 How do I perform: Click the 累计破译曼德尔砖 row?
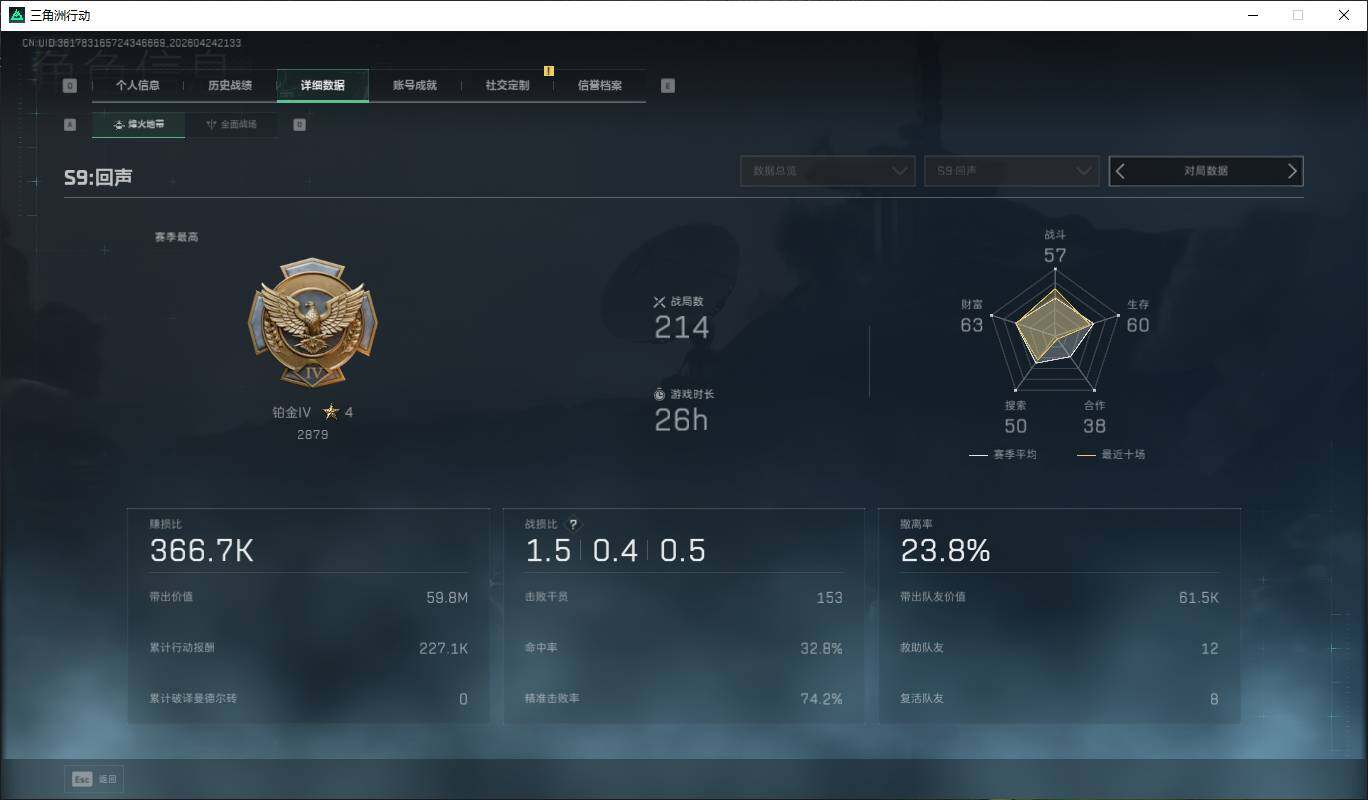pyautogui.click(x=308, y=699)
